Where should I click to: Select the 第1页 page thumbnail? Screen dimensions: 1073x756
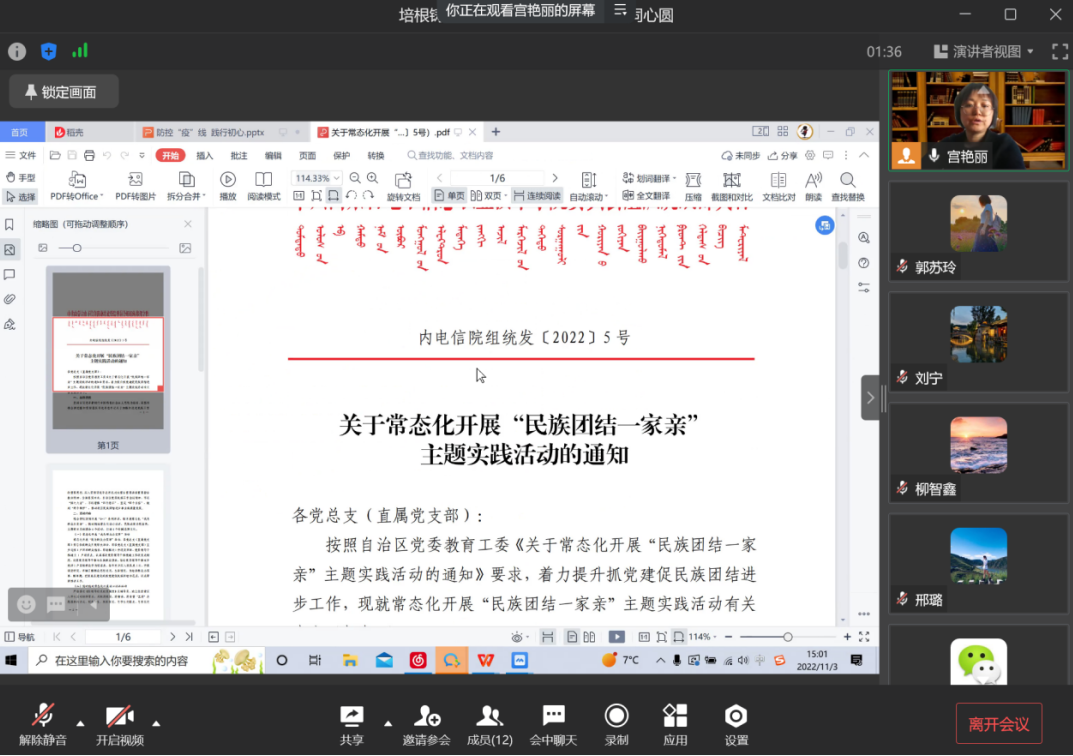click(108, 357)
